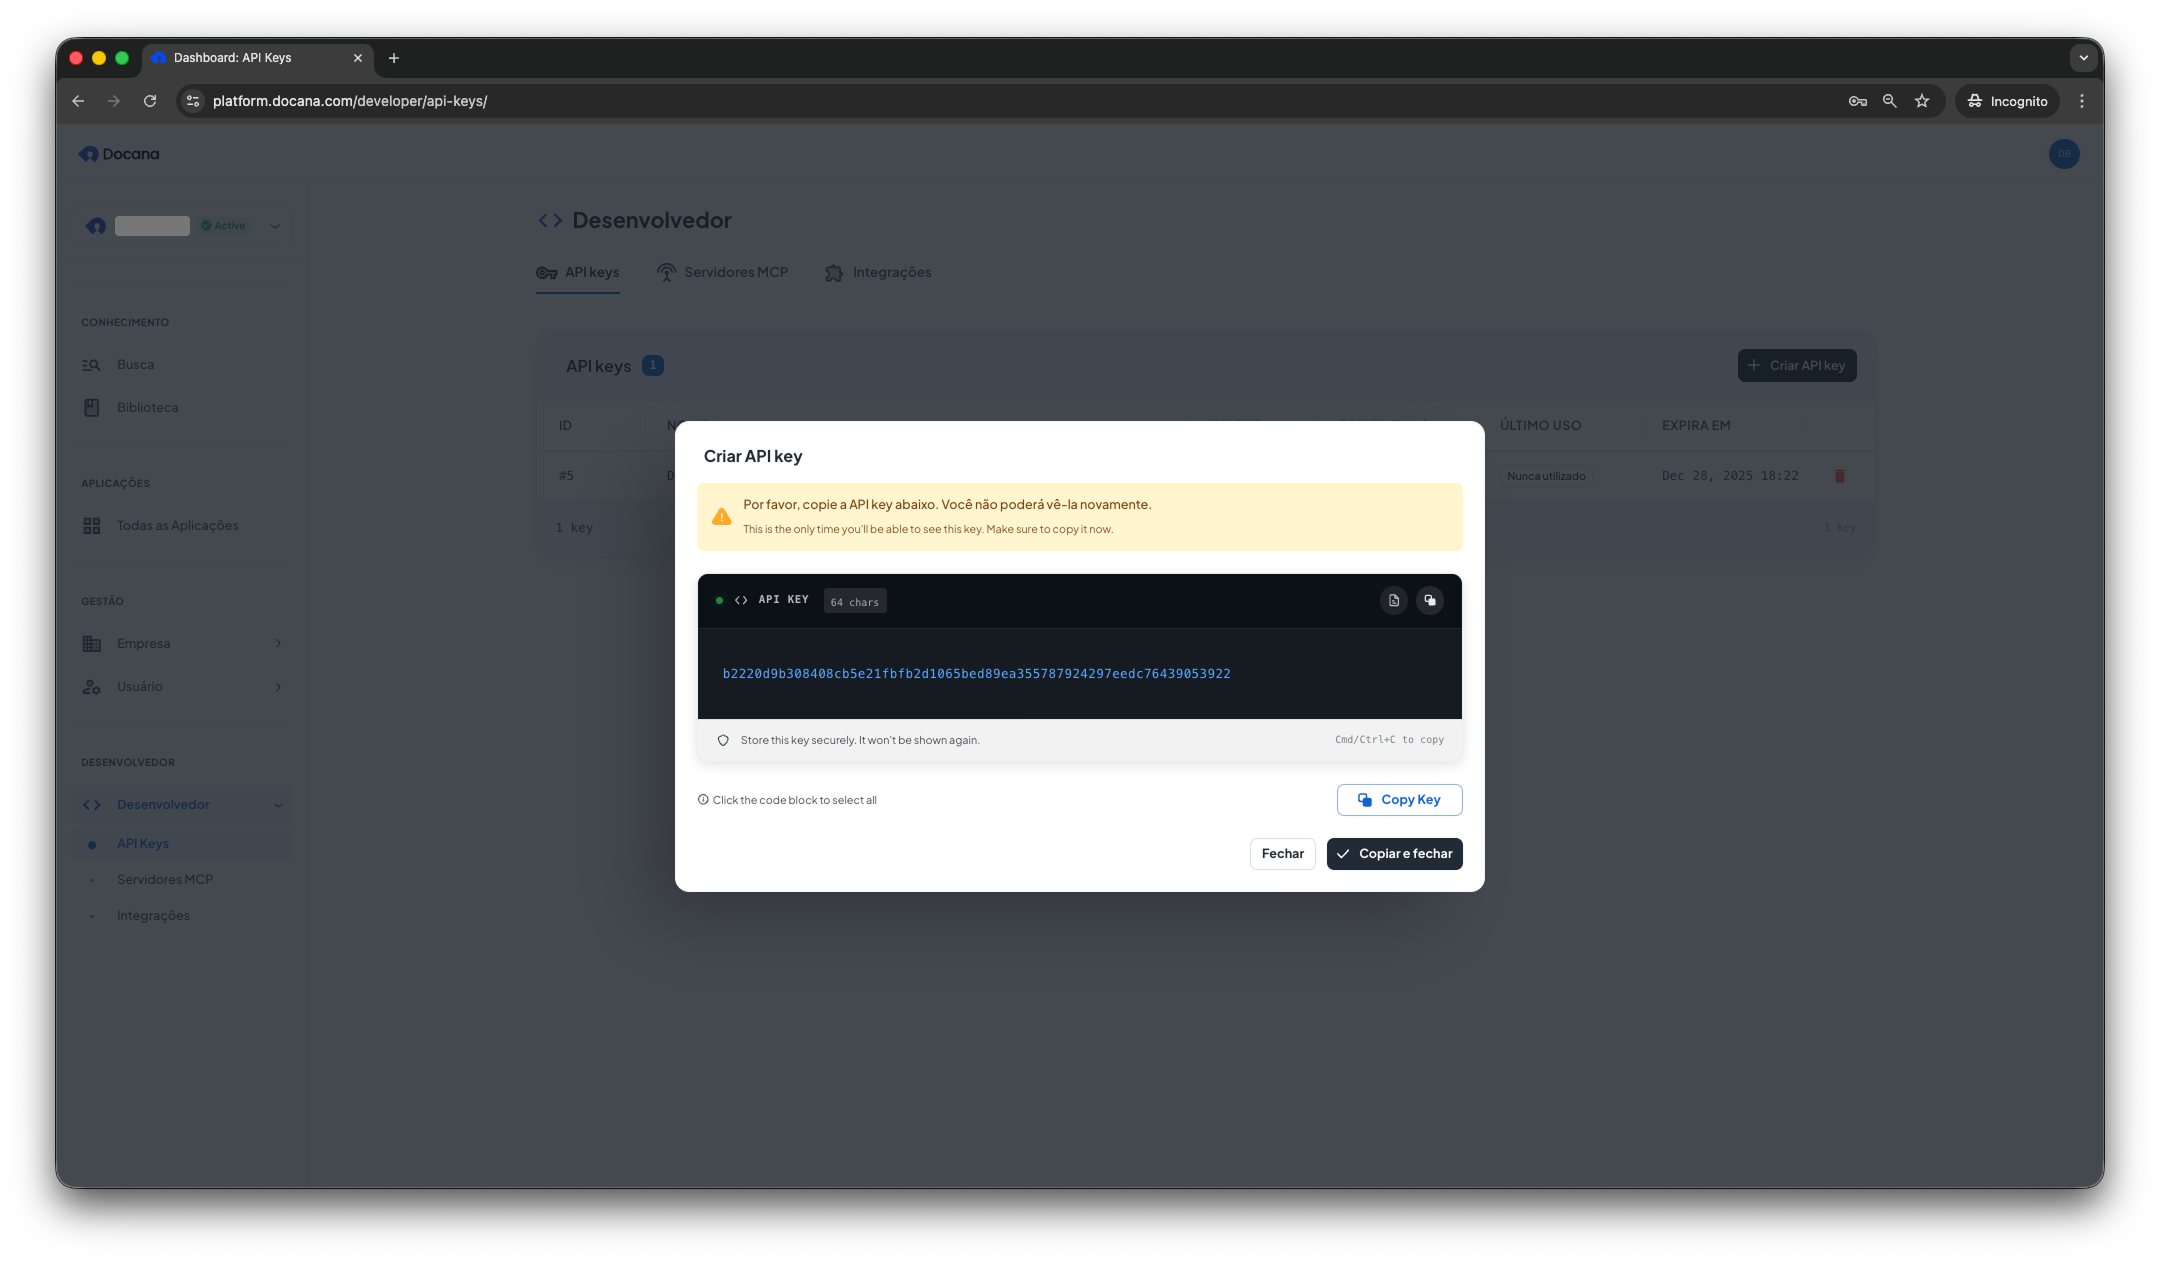Click the EXPIRA EM column header
The width and height of the screenshot is (2160, 1262).
tap(1696, 426)
